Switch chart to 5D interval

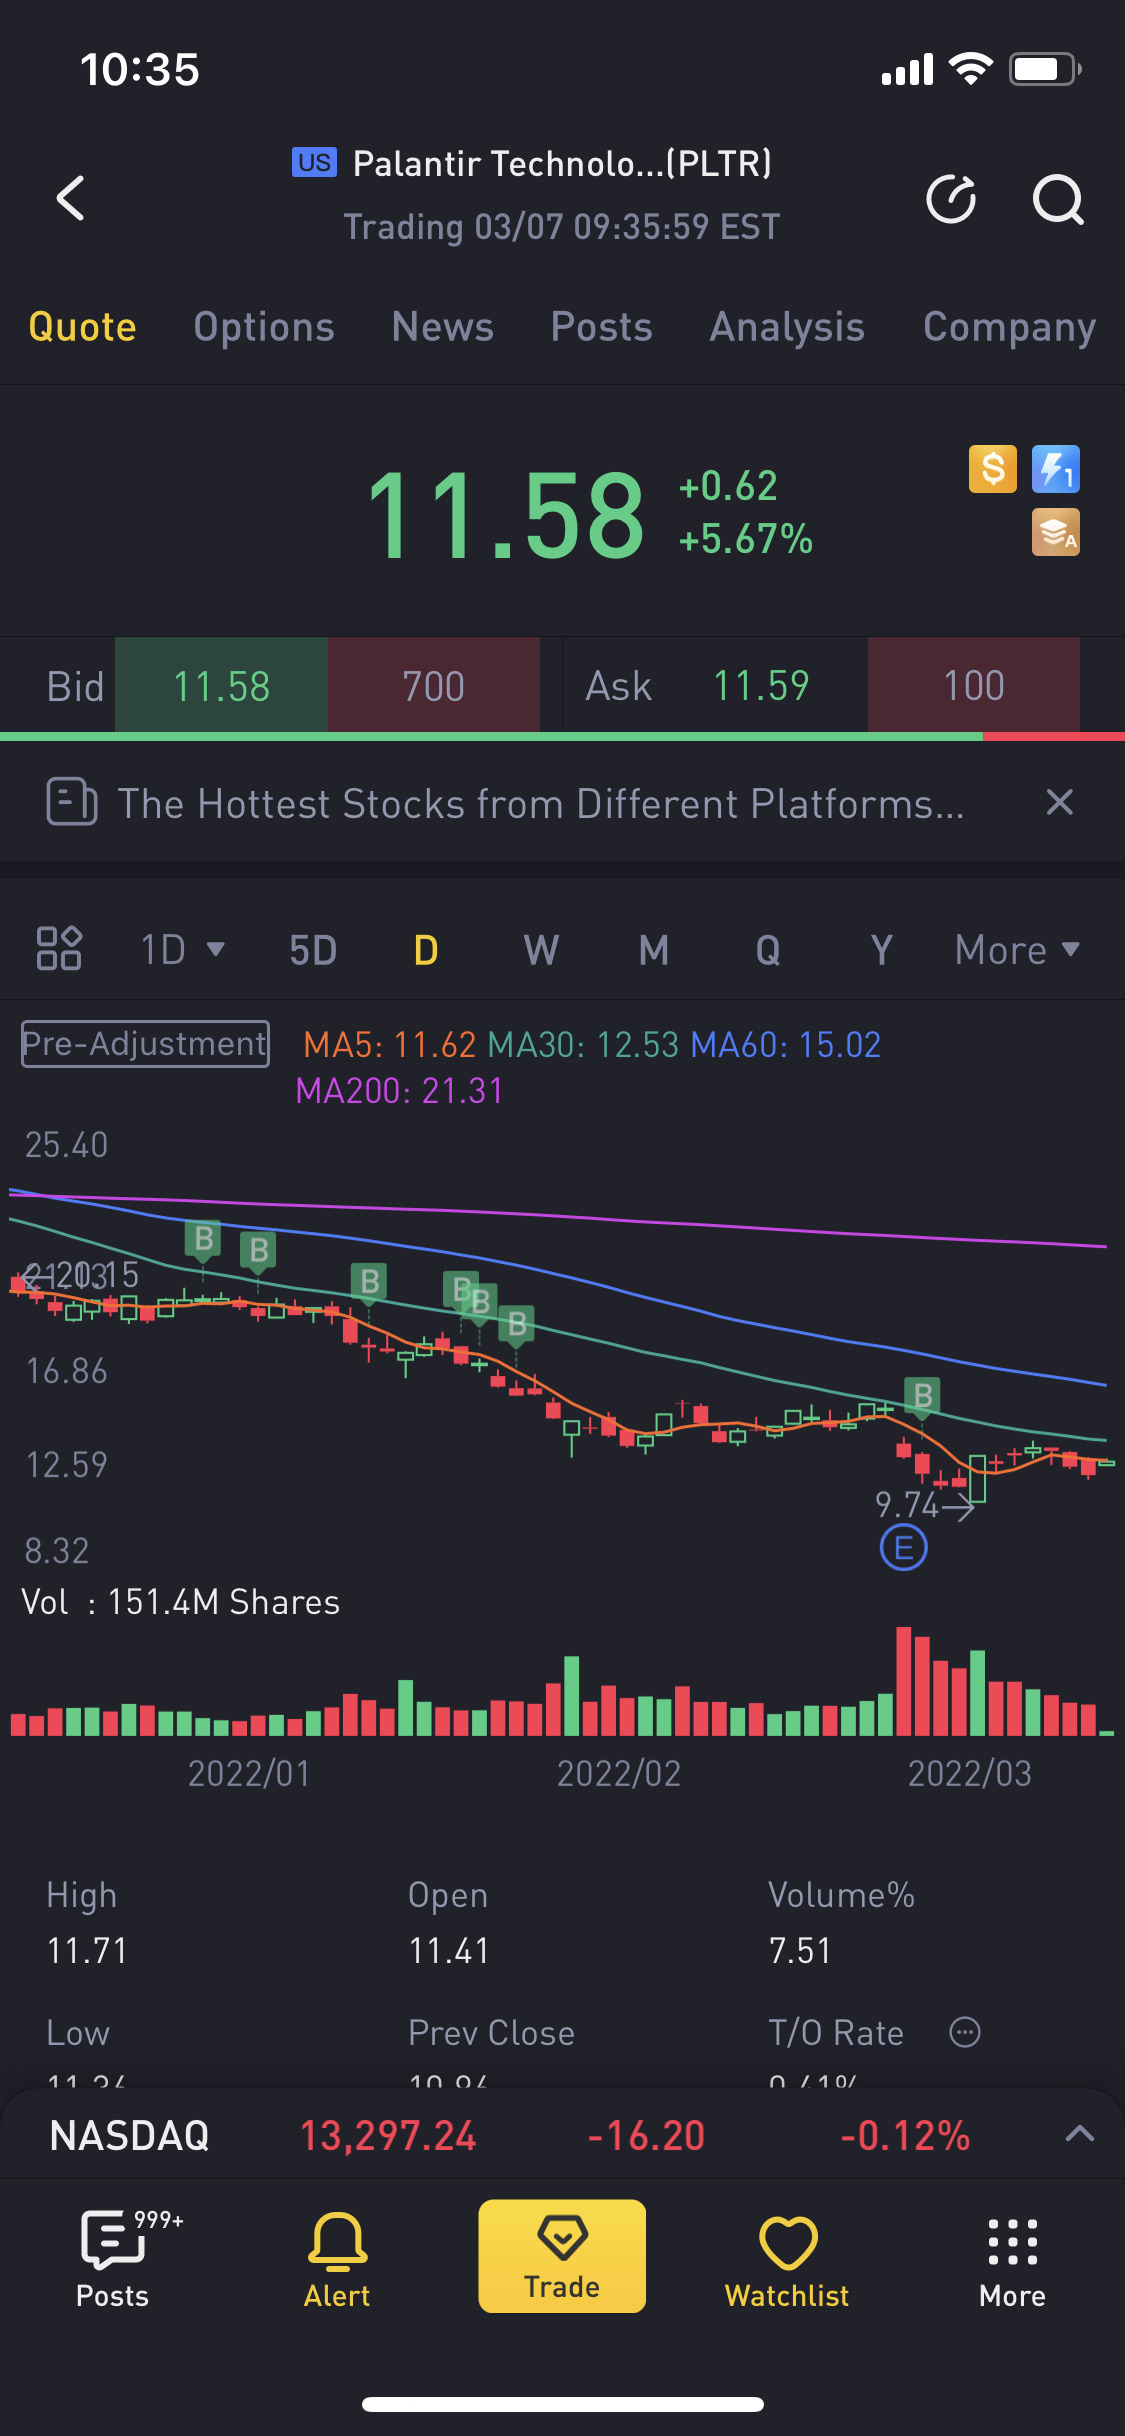pyautogui.click(x=313, y=950)
